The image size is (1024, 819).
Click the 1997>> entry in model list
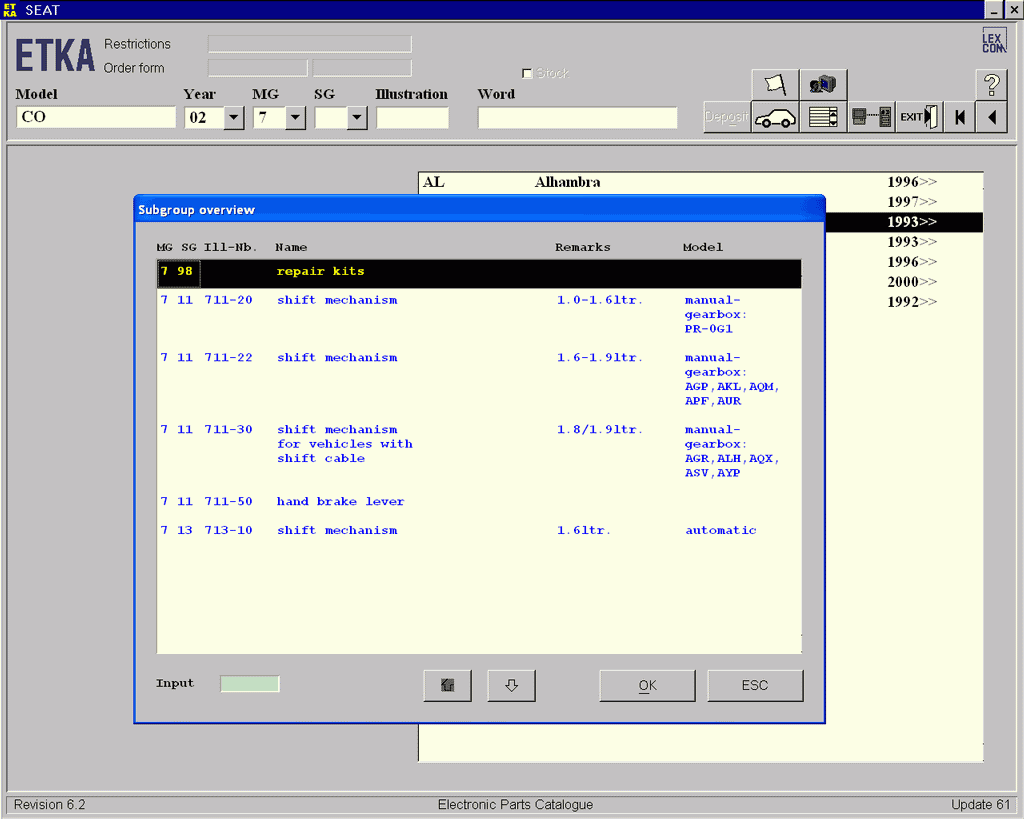pyautogui.click(x=912, y=202)
